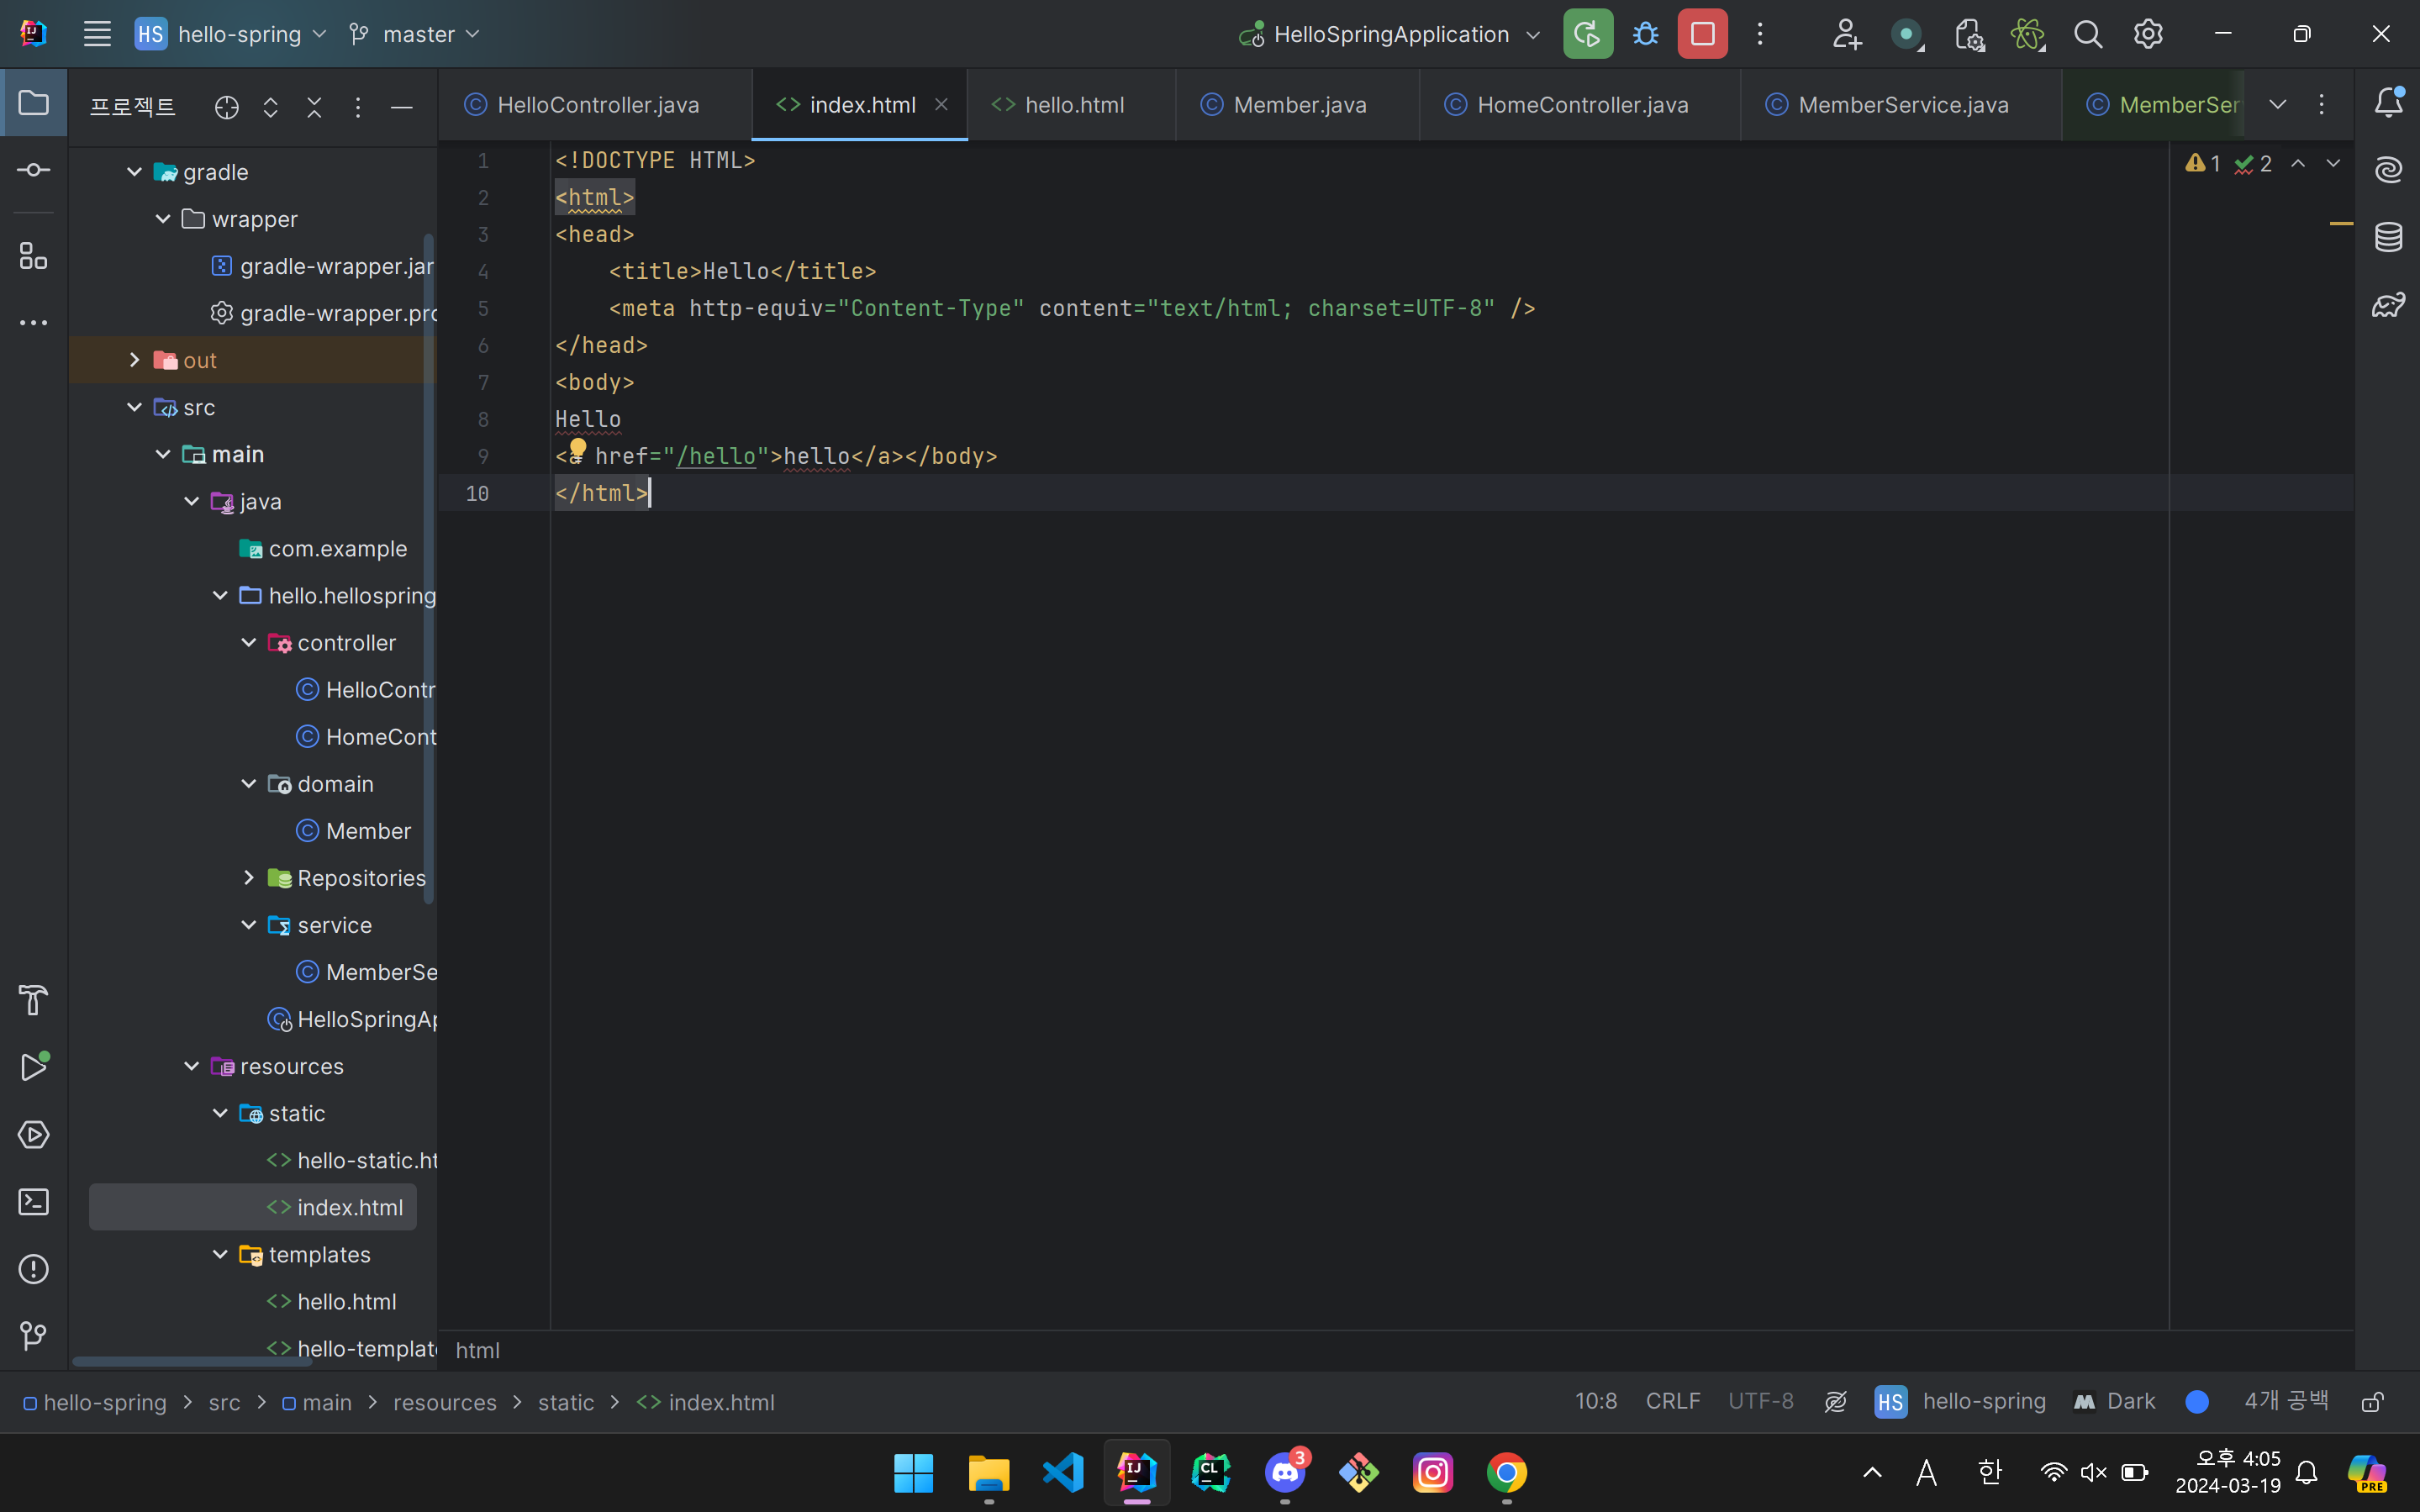Open the Terminal tool window icon
This screenshot has width=2420, height=1512.
pos(34,1201)
